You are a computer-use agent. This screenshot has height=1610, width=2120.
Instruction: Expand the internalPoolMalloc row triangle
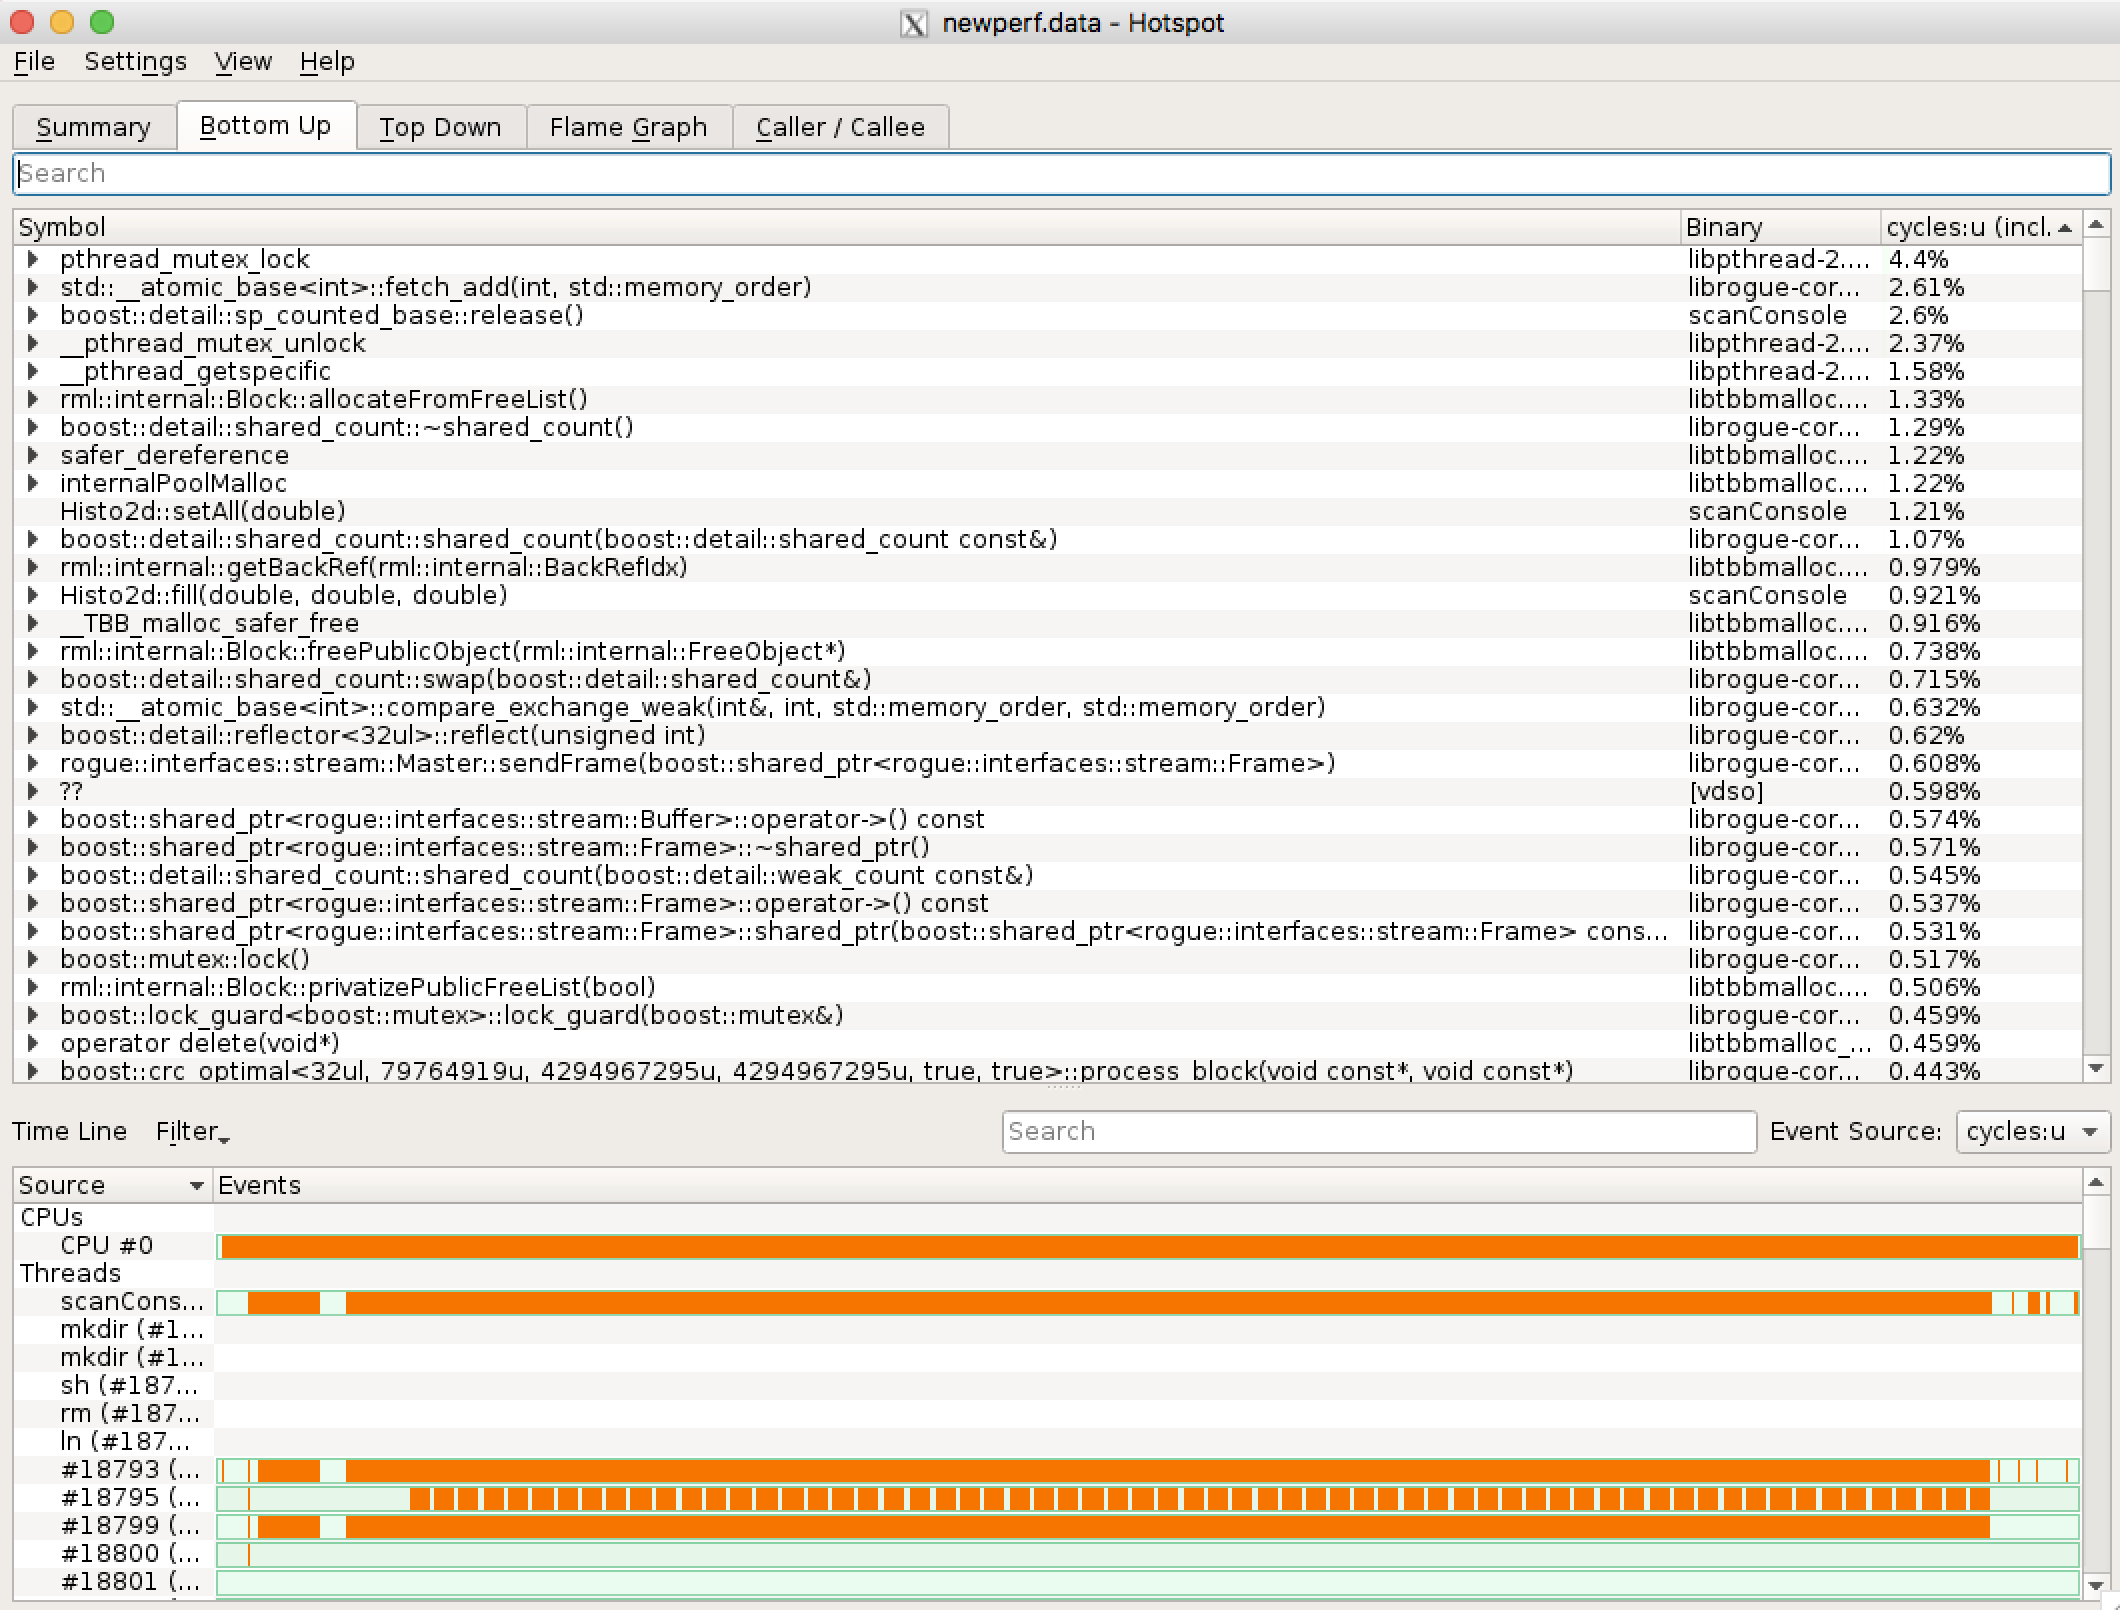pos(33,483)
